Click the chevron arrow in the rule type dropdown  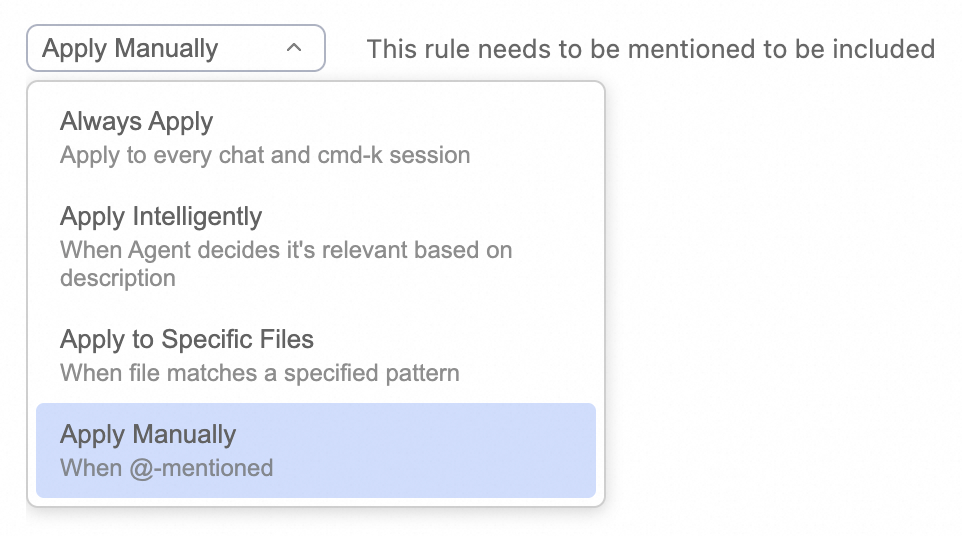click(293, 48)
